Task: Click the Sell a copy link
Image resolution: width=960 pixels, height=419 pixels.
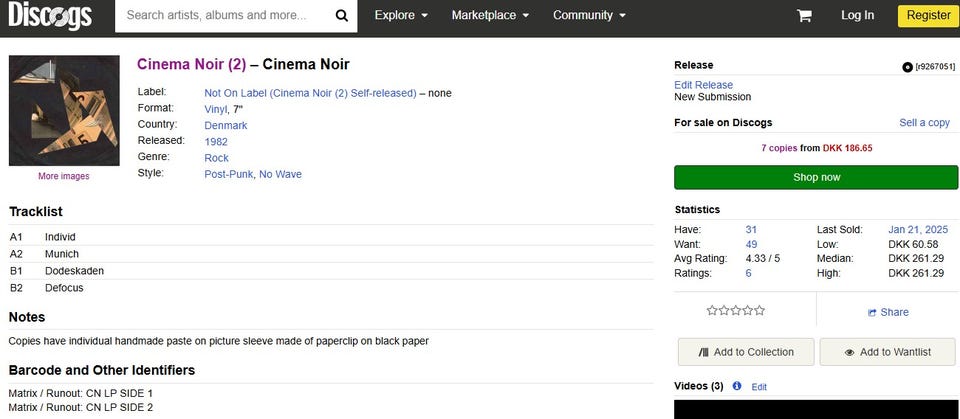Action: tap(924, 123)
